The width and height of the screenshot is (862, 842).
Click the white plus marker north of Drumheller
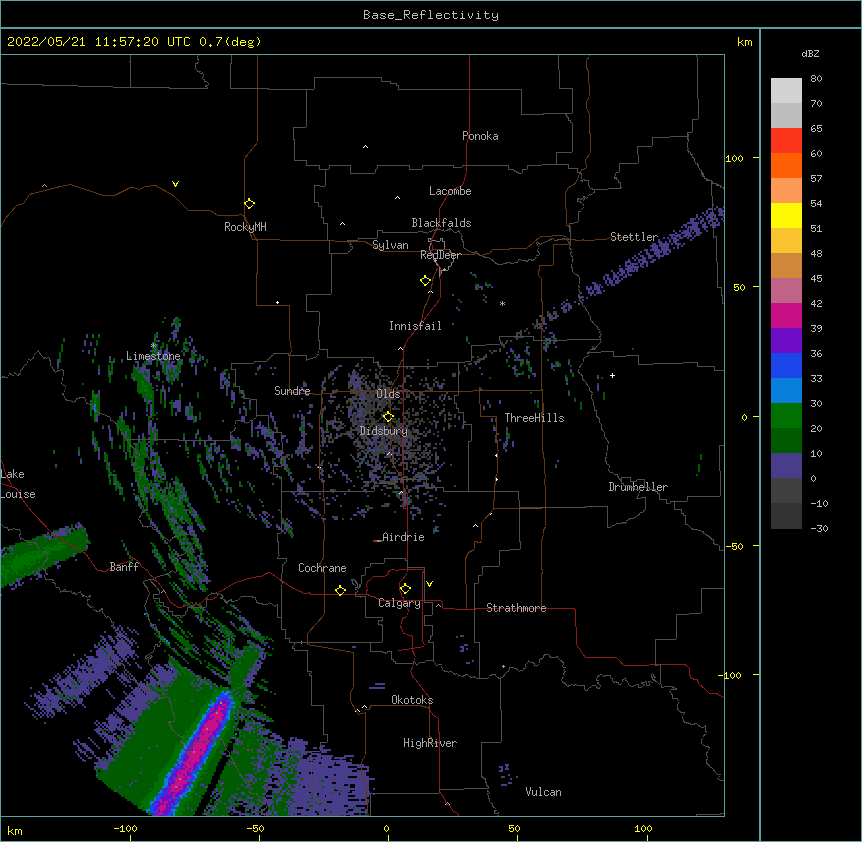(612, 375)
